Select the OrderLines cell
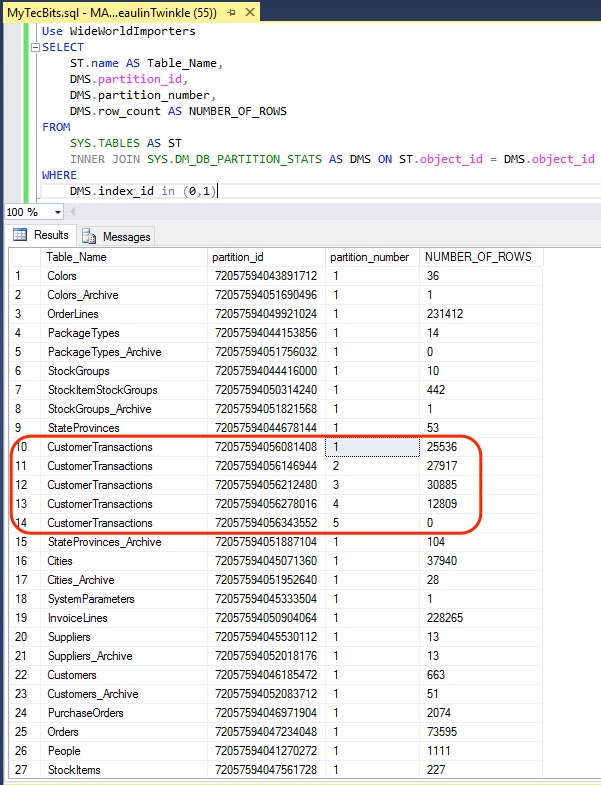601x785 pixels. pos(124,314)
